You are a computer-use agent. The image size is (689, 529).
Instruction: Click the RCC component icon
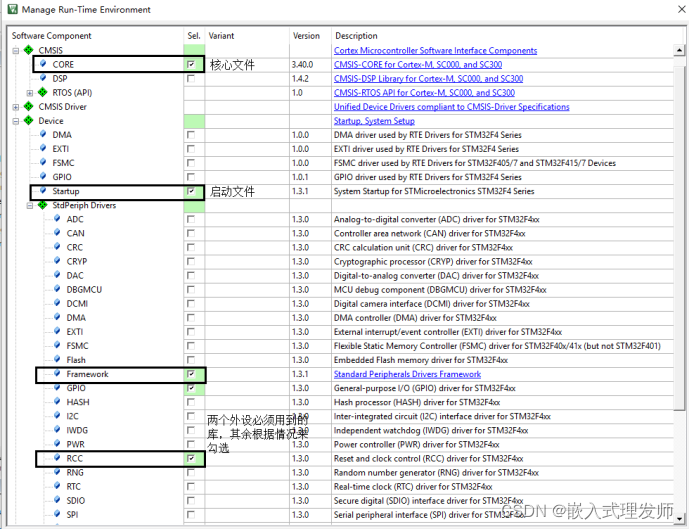tap(57, 457)
